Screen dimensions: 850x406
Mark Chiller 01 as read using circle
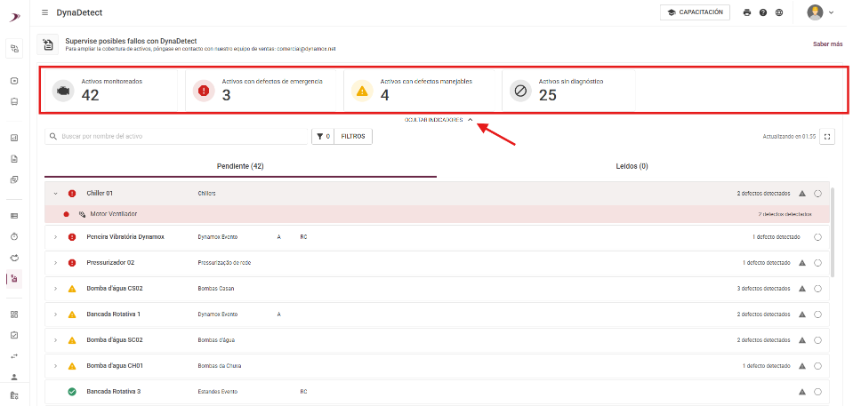(818, 193)
